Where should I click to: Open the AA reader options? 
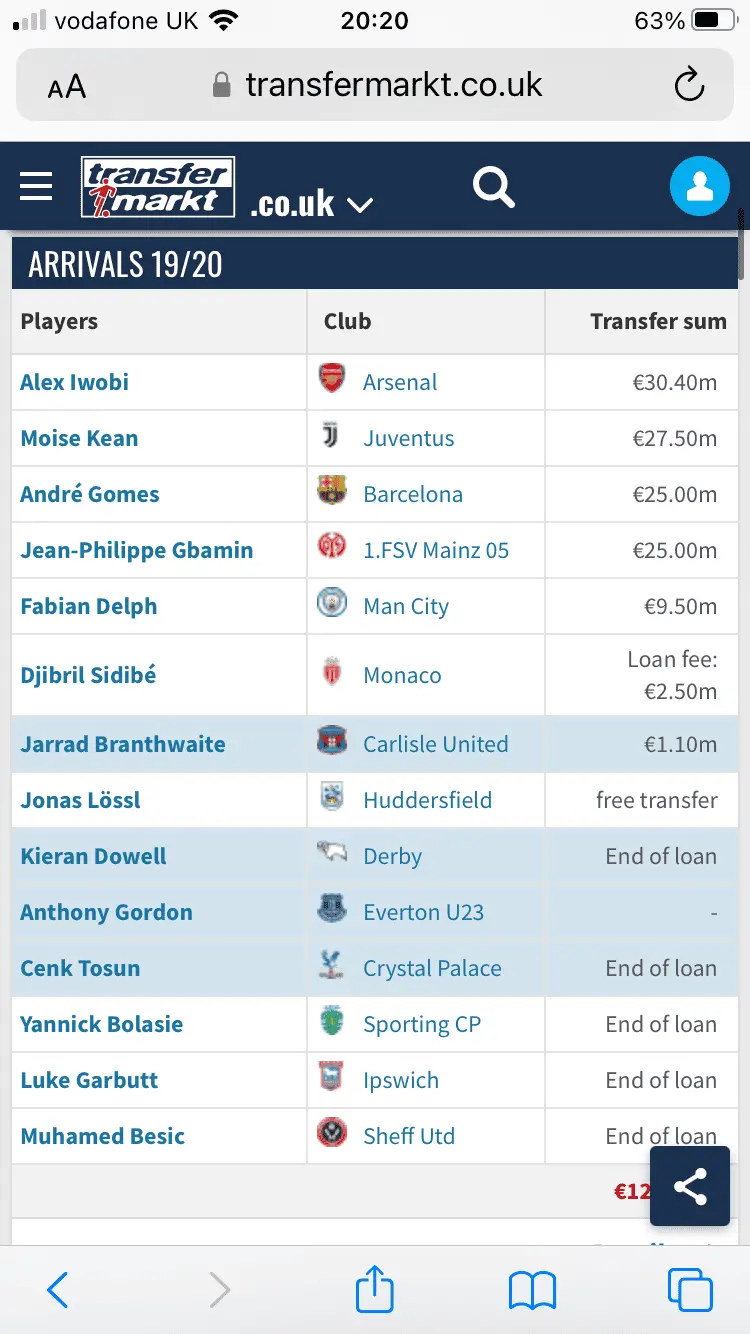(67, 87)
